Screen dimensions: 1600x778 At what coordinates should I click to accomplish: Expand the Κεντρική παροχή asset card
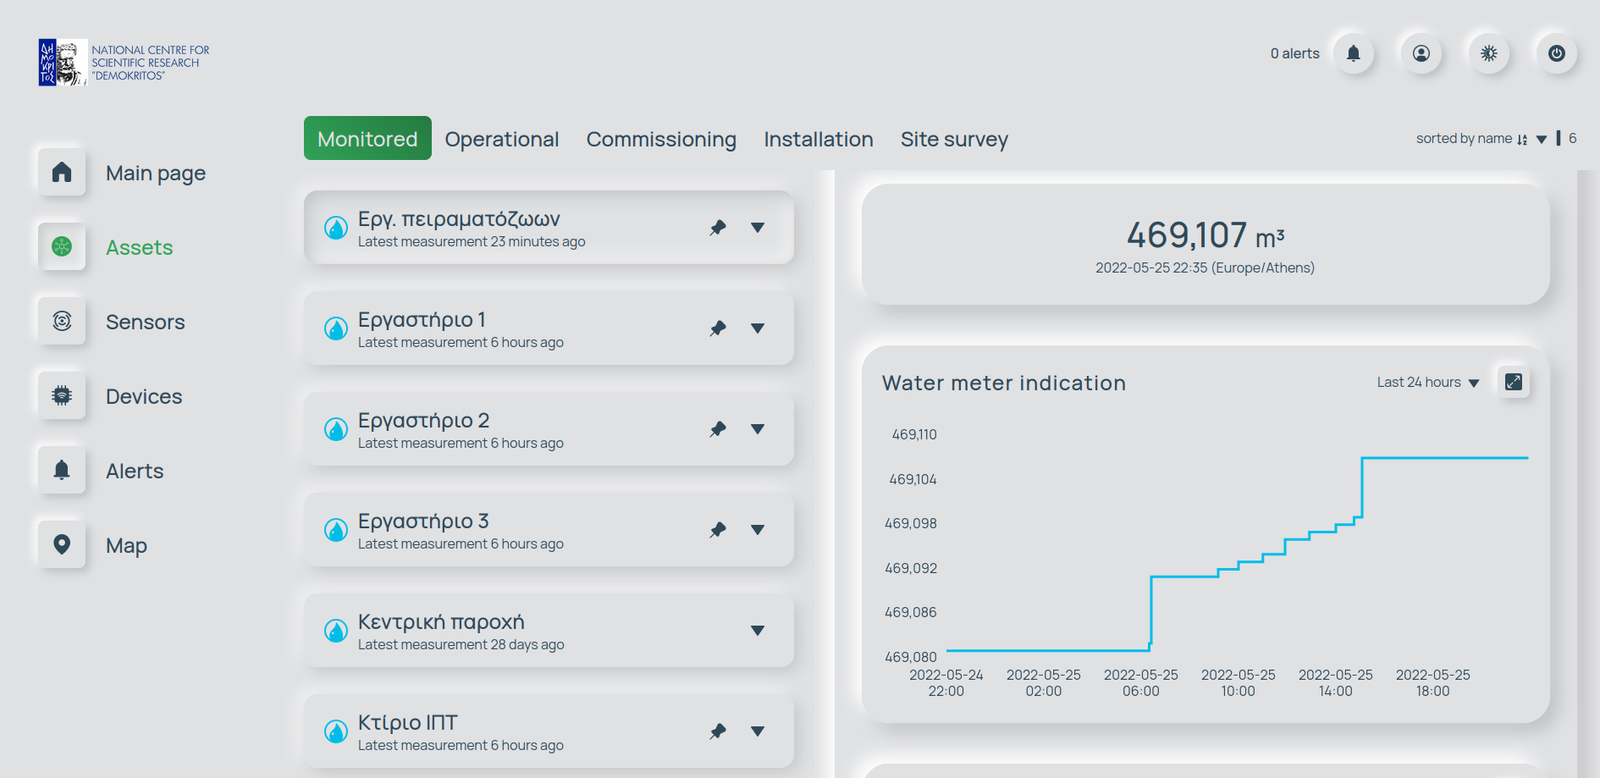(x=758, y=631)
